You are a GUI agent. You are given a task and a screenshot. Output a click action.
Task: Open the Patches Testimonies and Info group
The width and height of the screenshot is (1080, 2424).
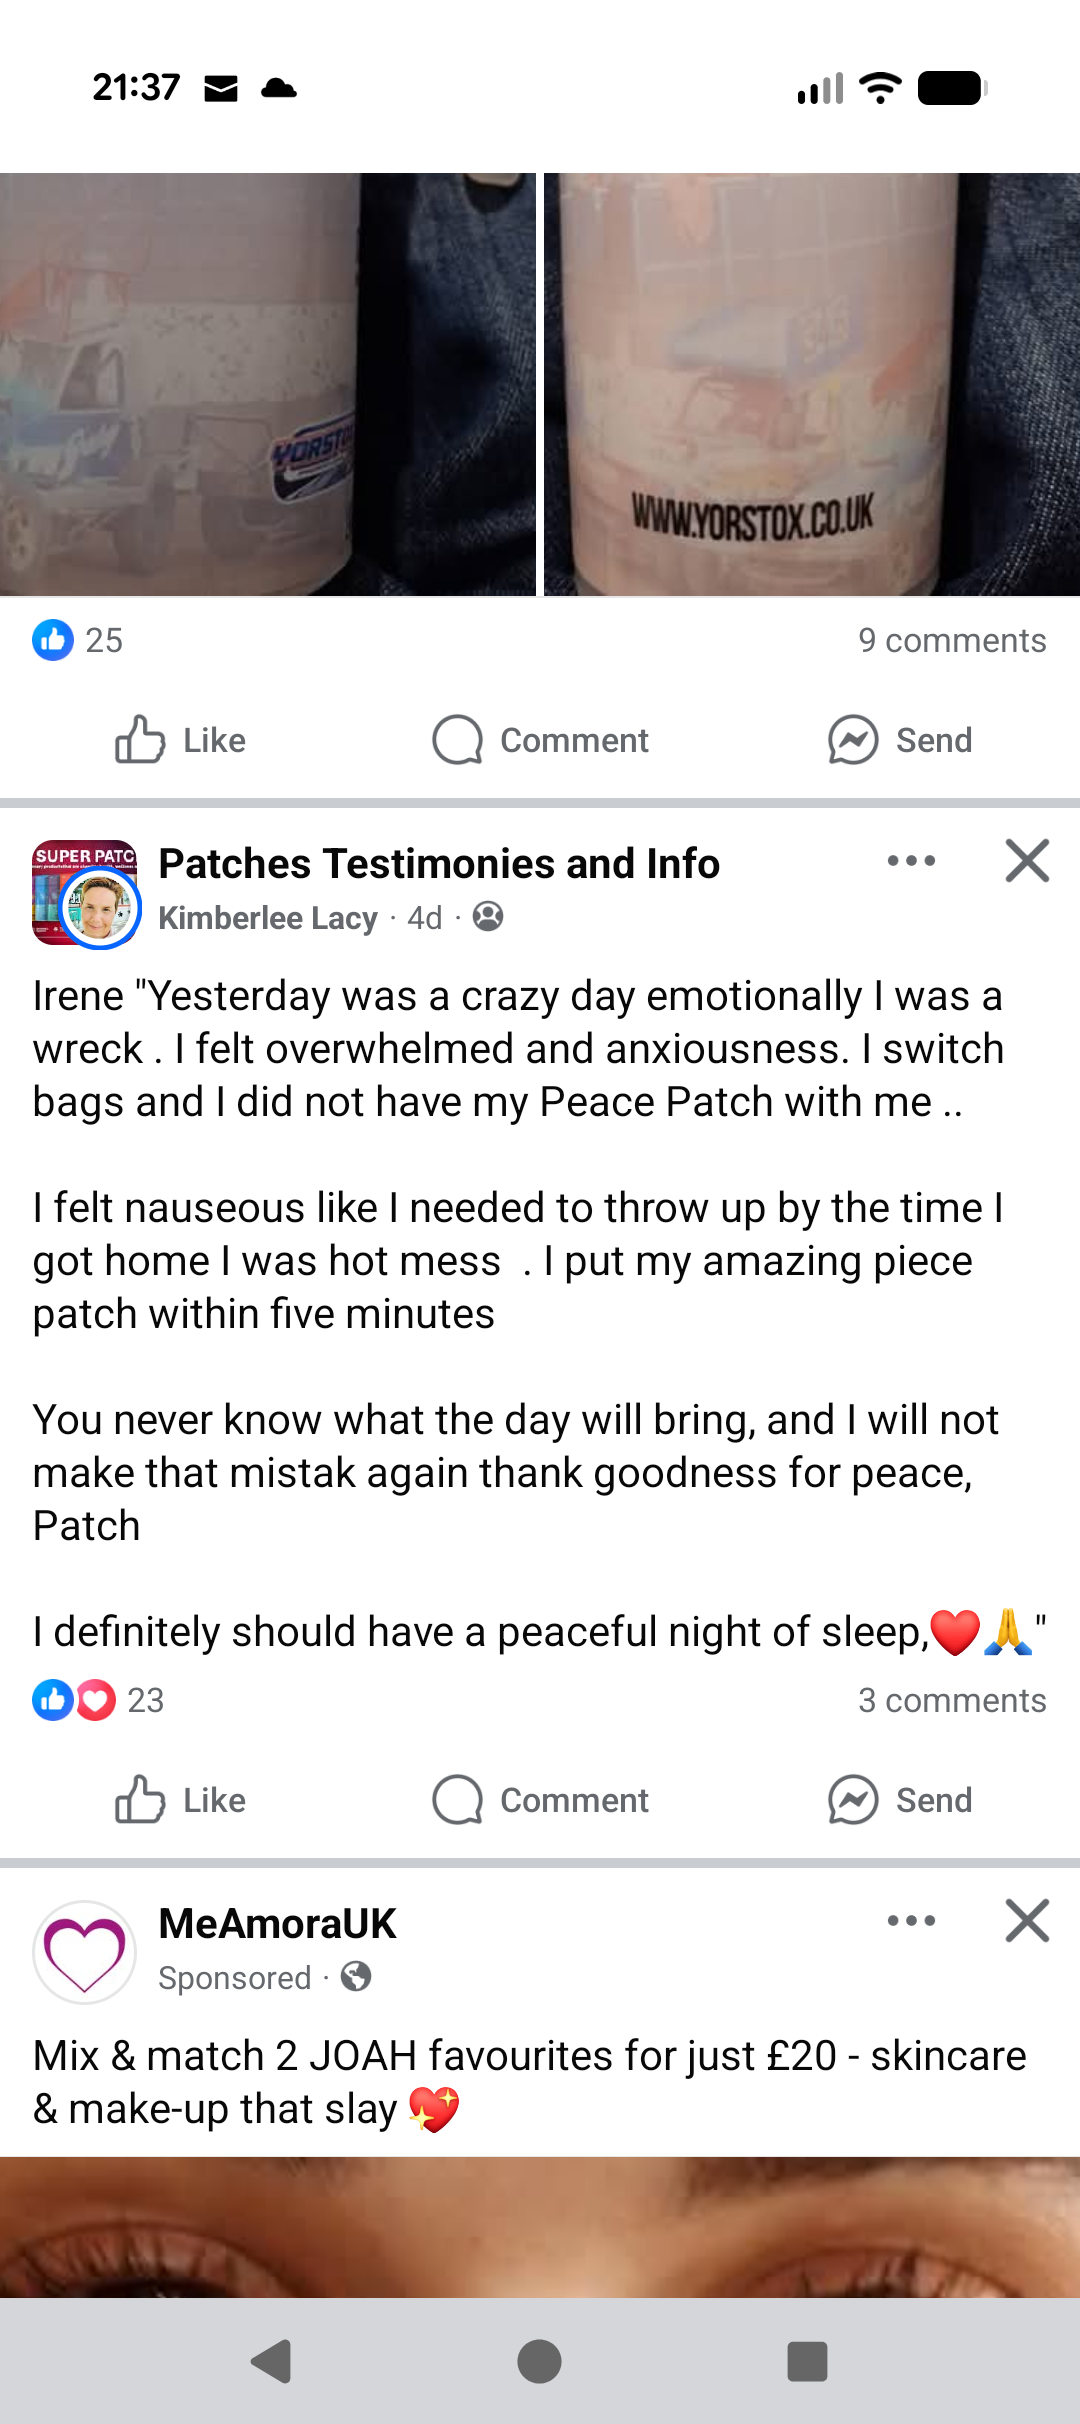[439, 864]
